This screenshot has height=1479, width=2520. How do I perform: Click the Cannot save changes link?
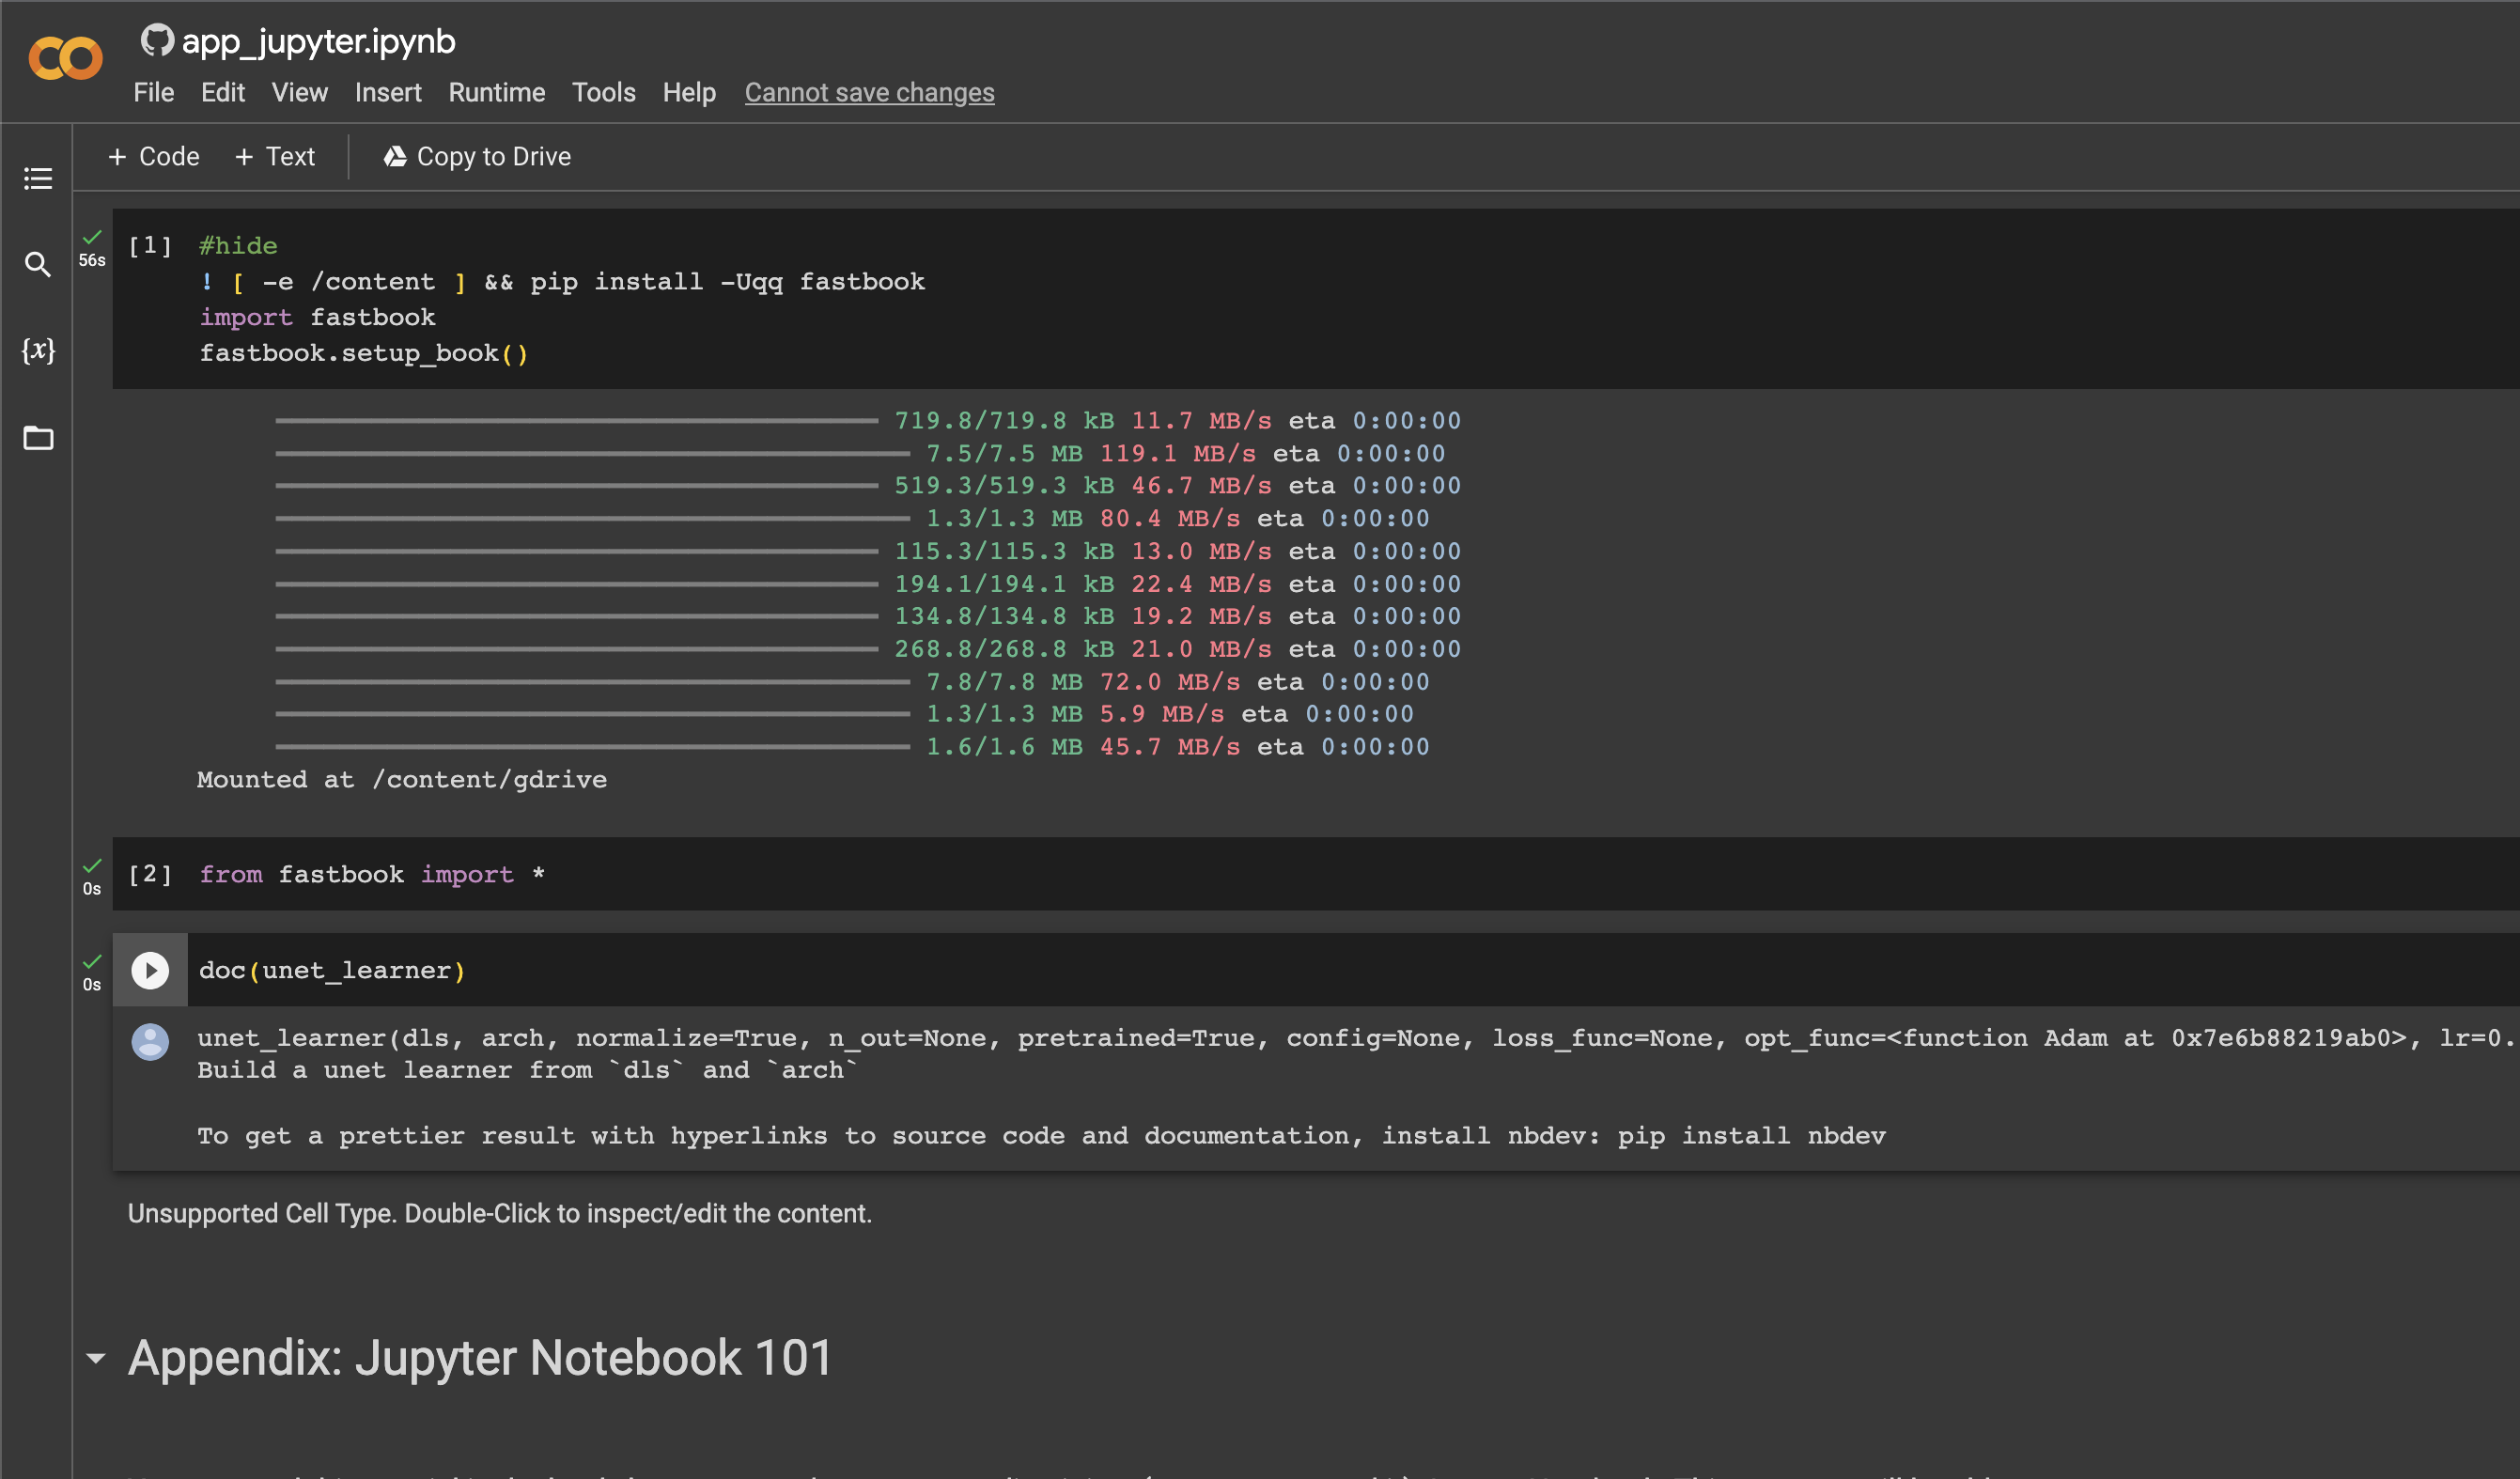click(869, 93)
